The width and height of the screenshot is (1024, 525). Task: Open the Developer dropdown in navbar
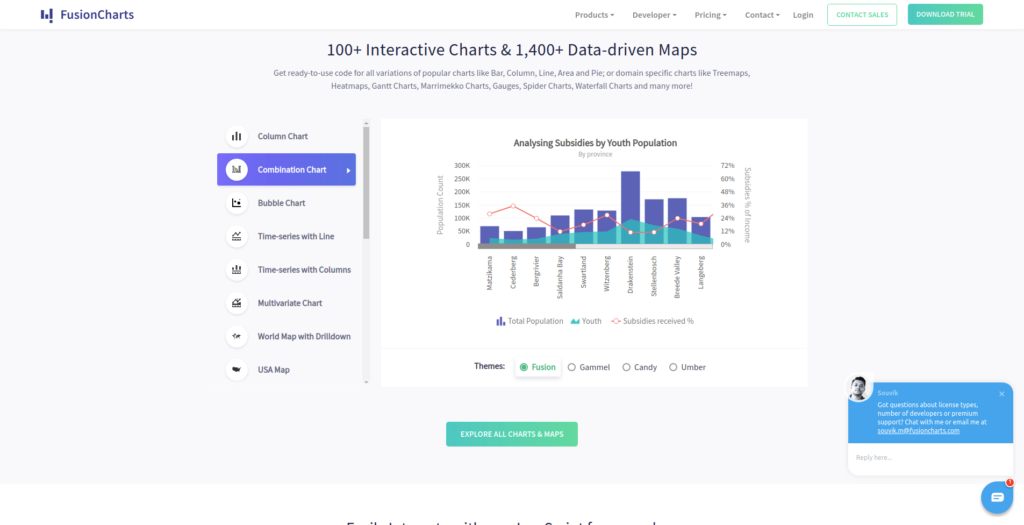(x=654, y=15)
